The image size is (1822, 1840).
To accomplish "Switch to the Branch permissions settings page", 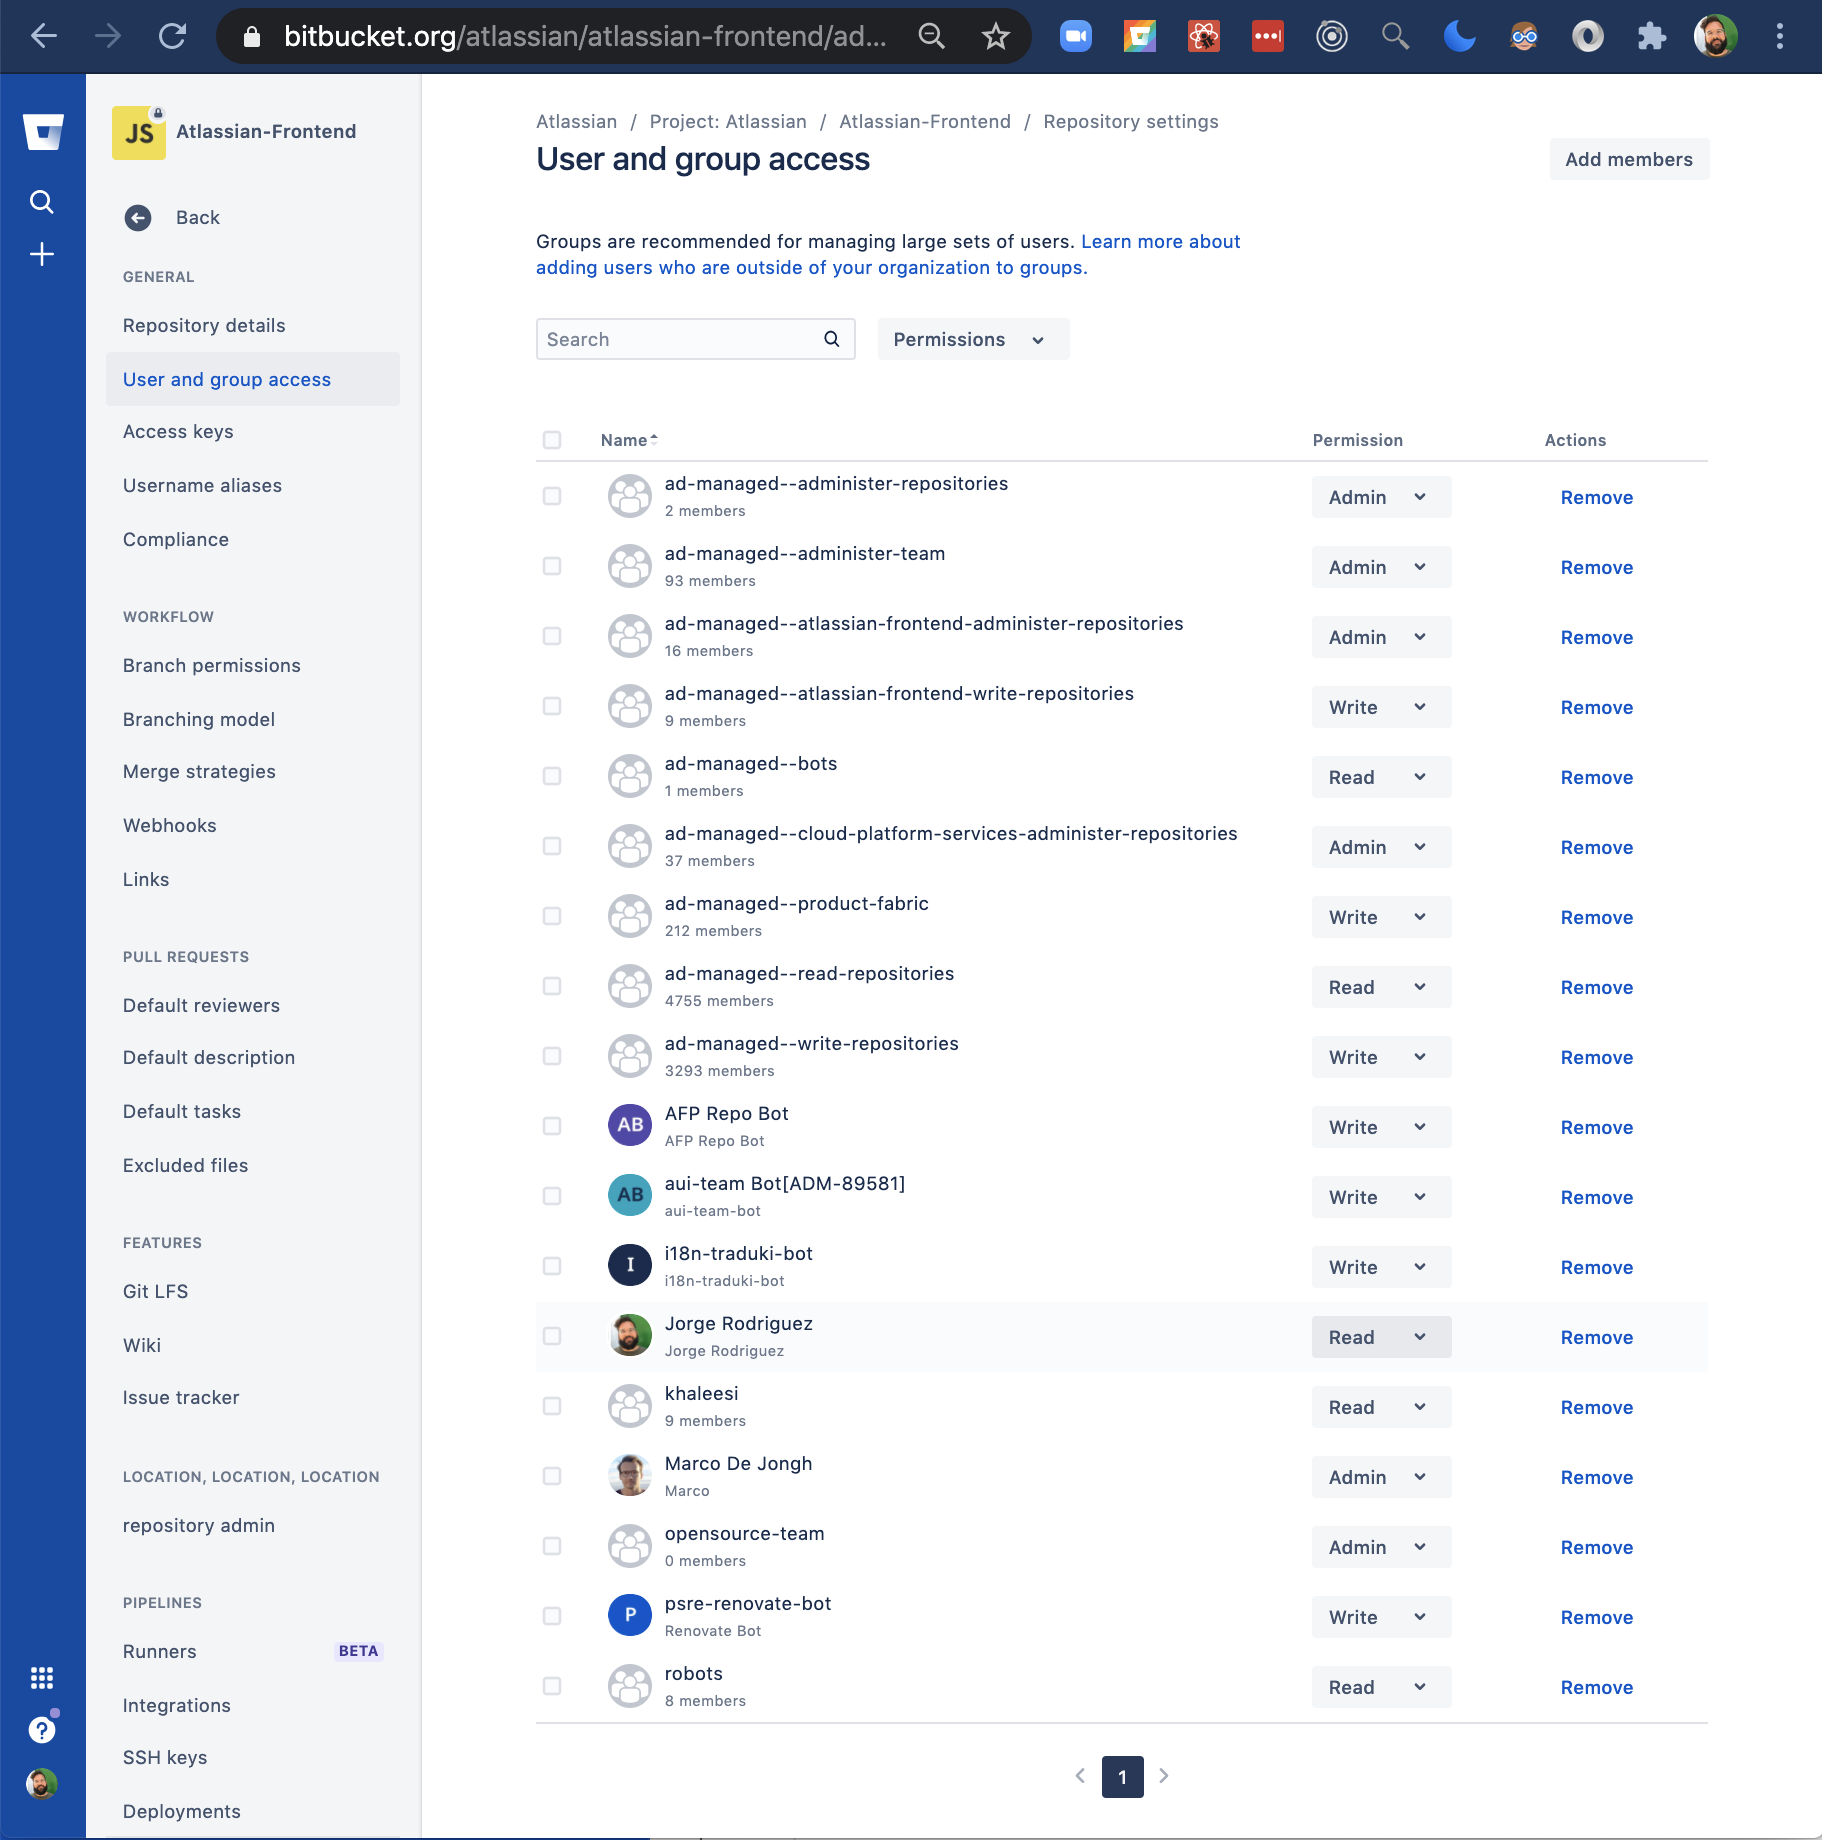I will pyautogui.click(x=211, y=665).
